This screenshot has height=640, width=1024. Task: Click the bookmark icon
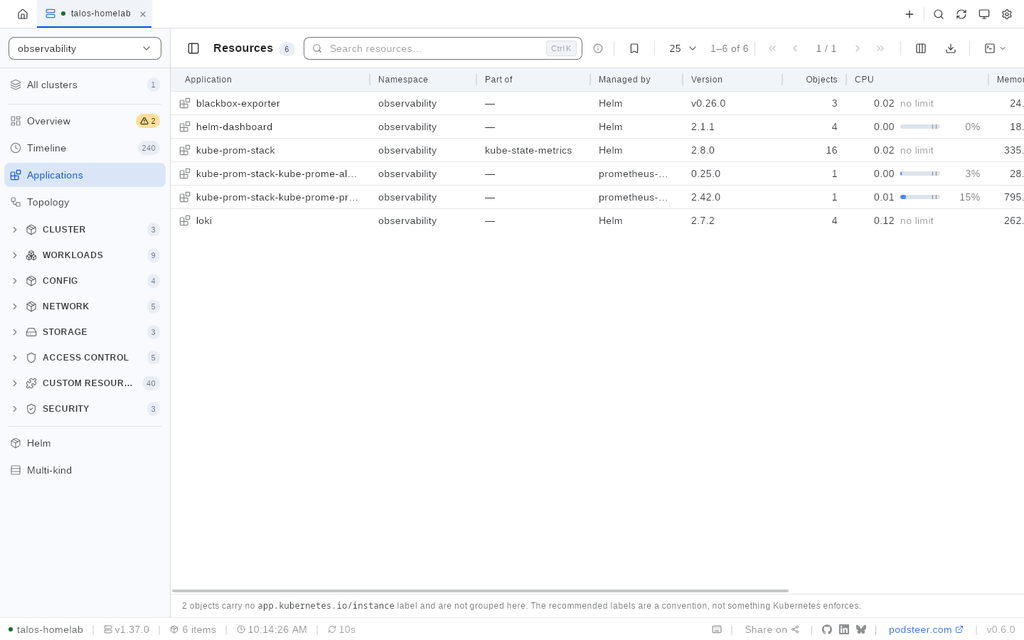(634, 48)
